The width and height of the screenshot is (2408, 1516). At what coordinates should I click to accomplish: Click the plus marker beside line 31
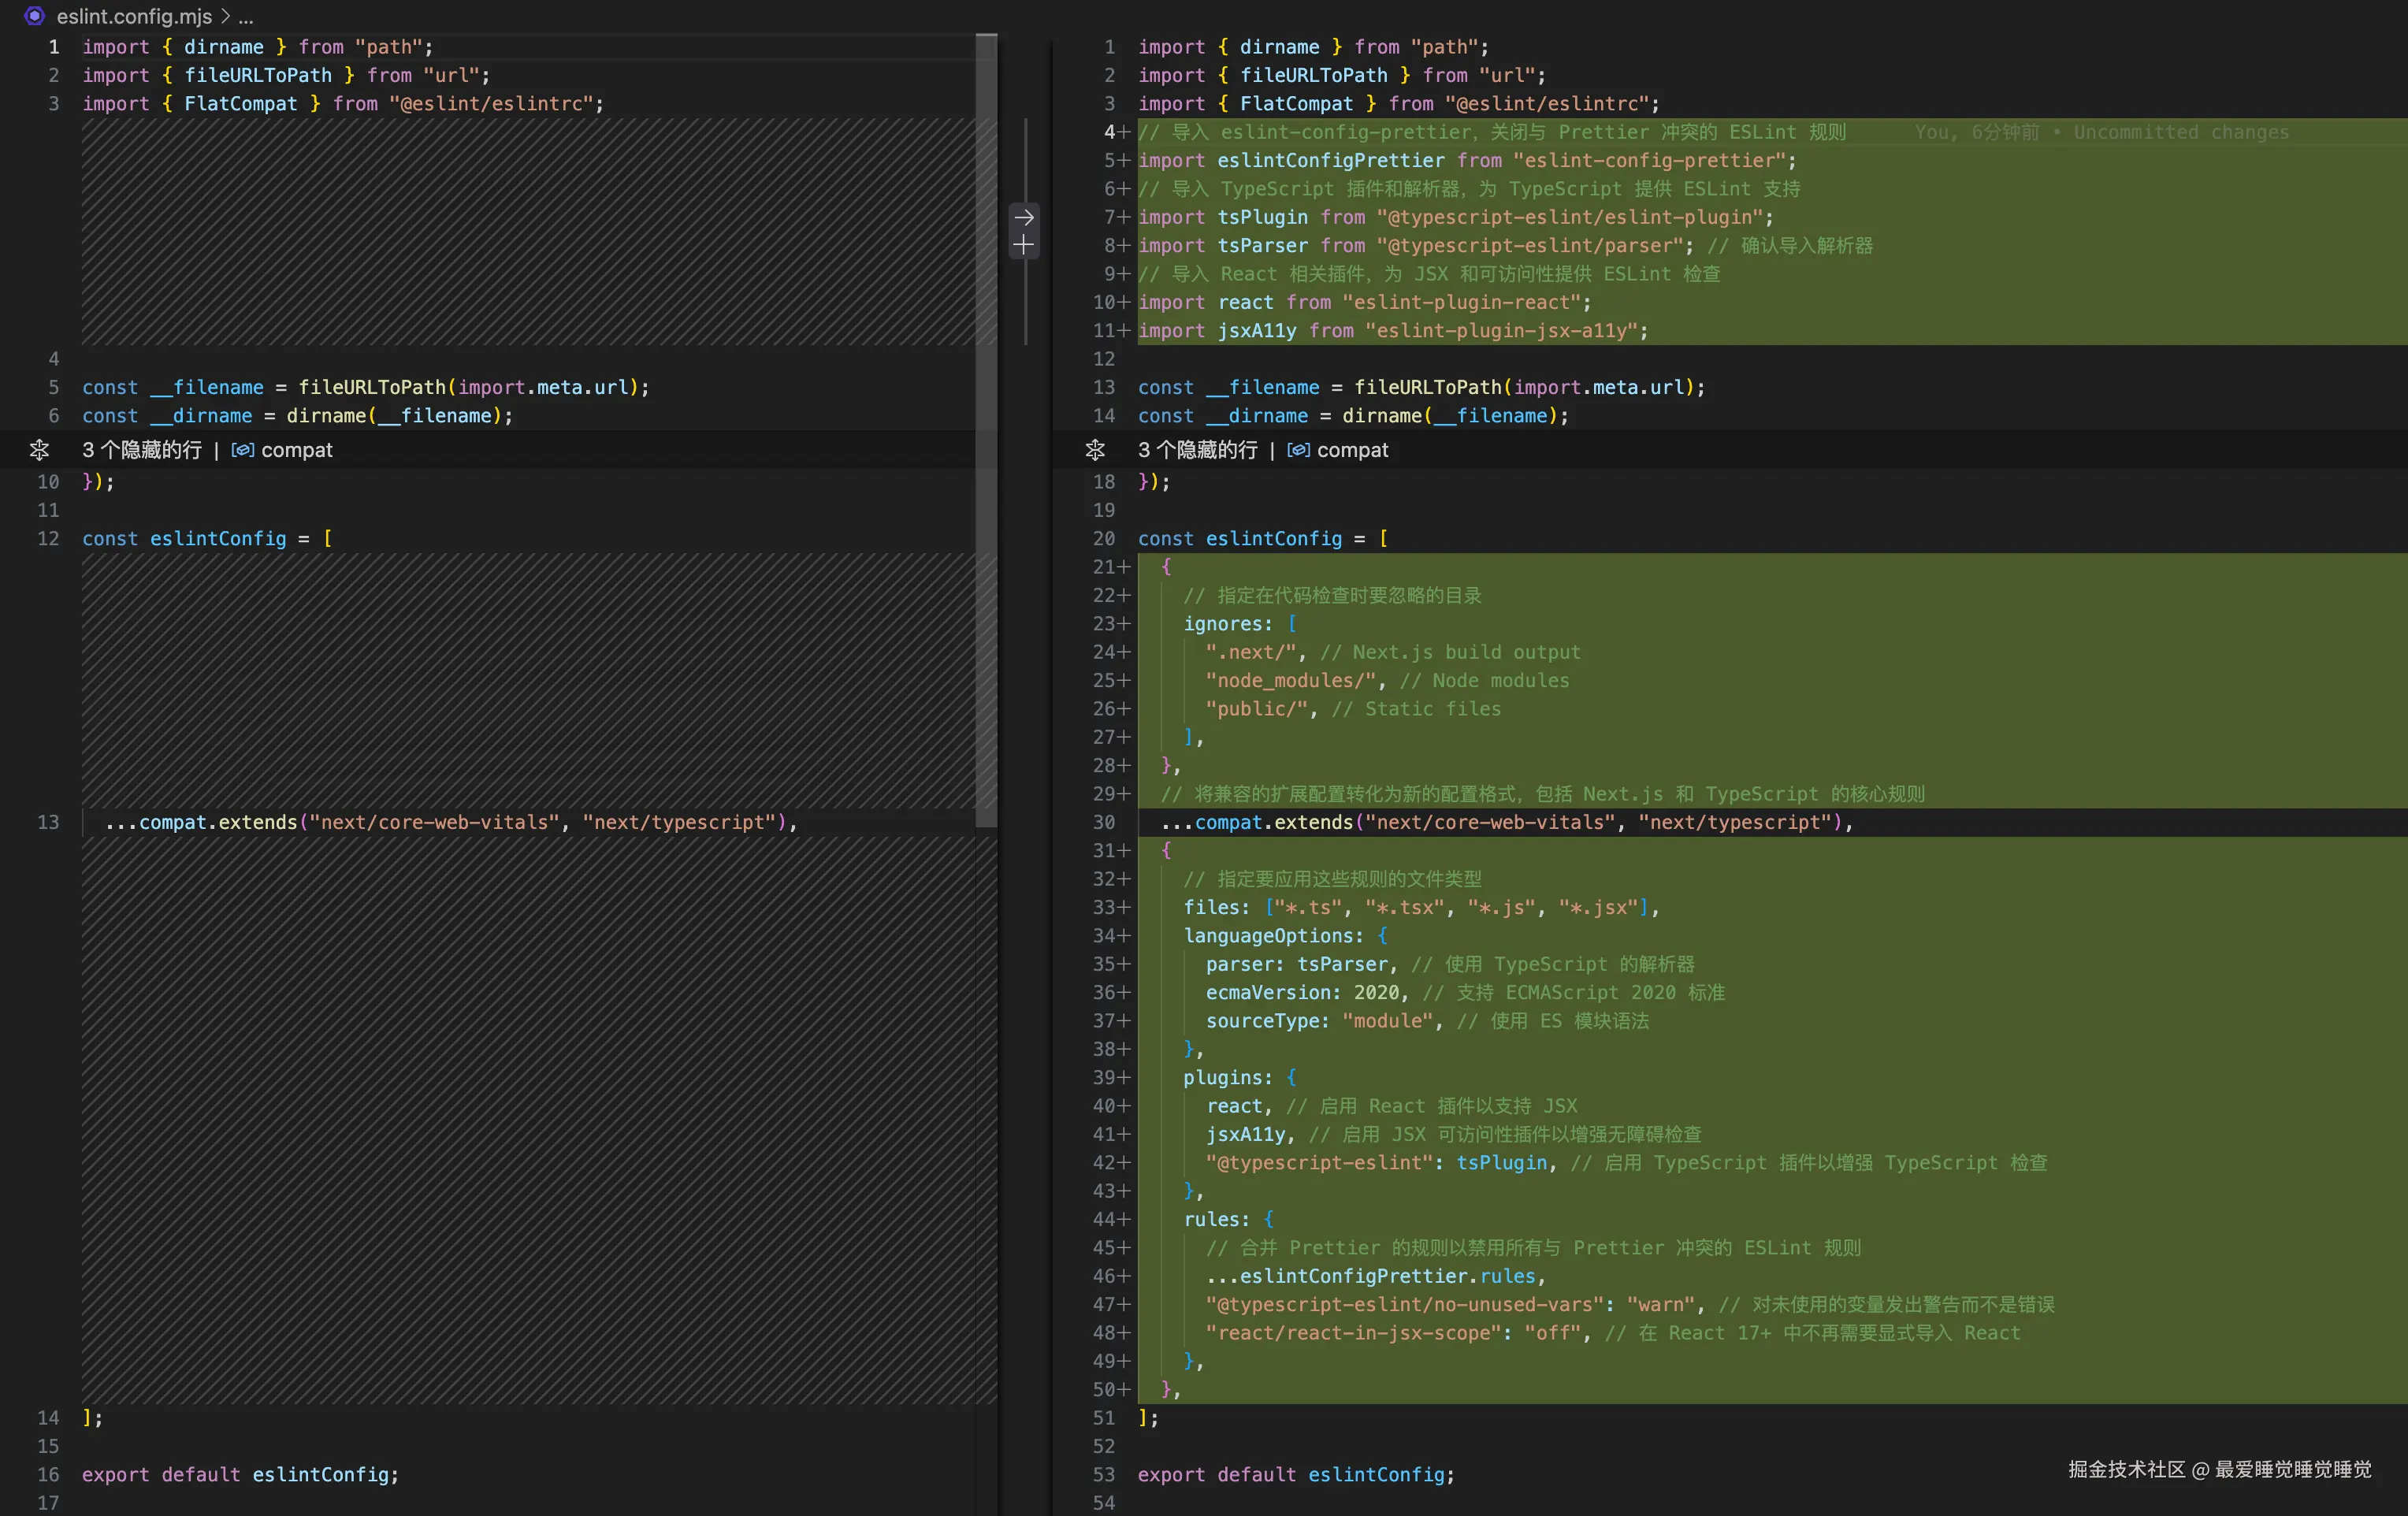click(x=1124, y=851)
